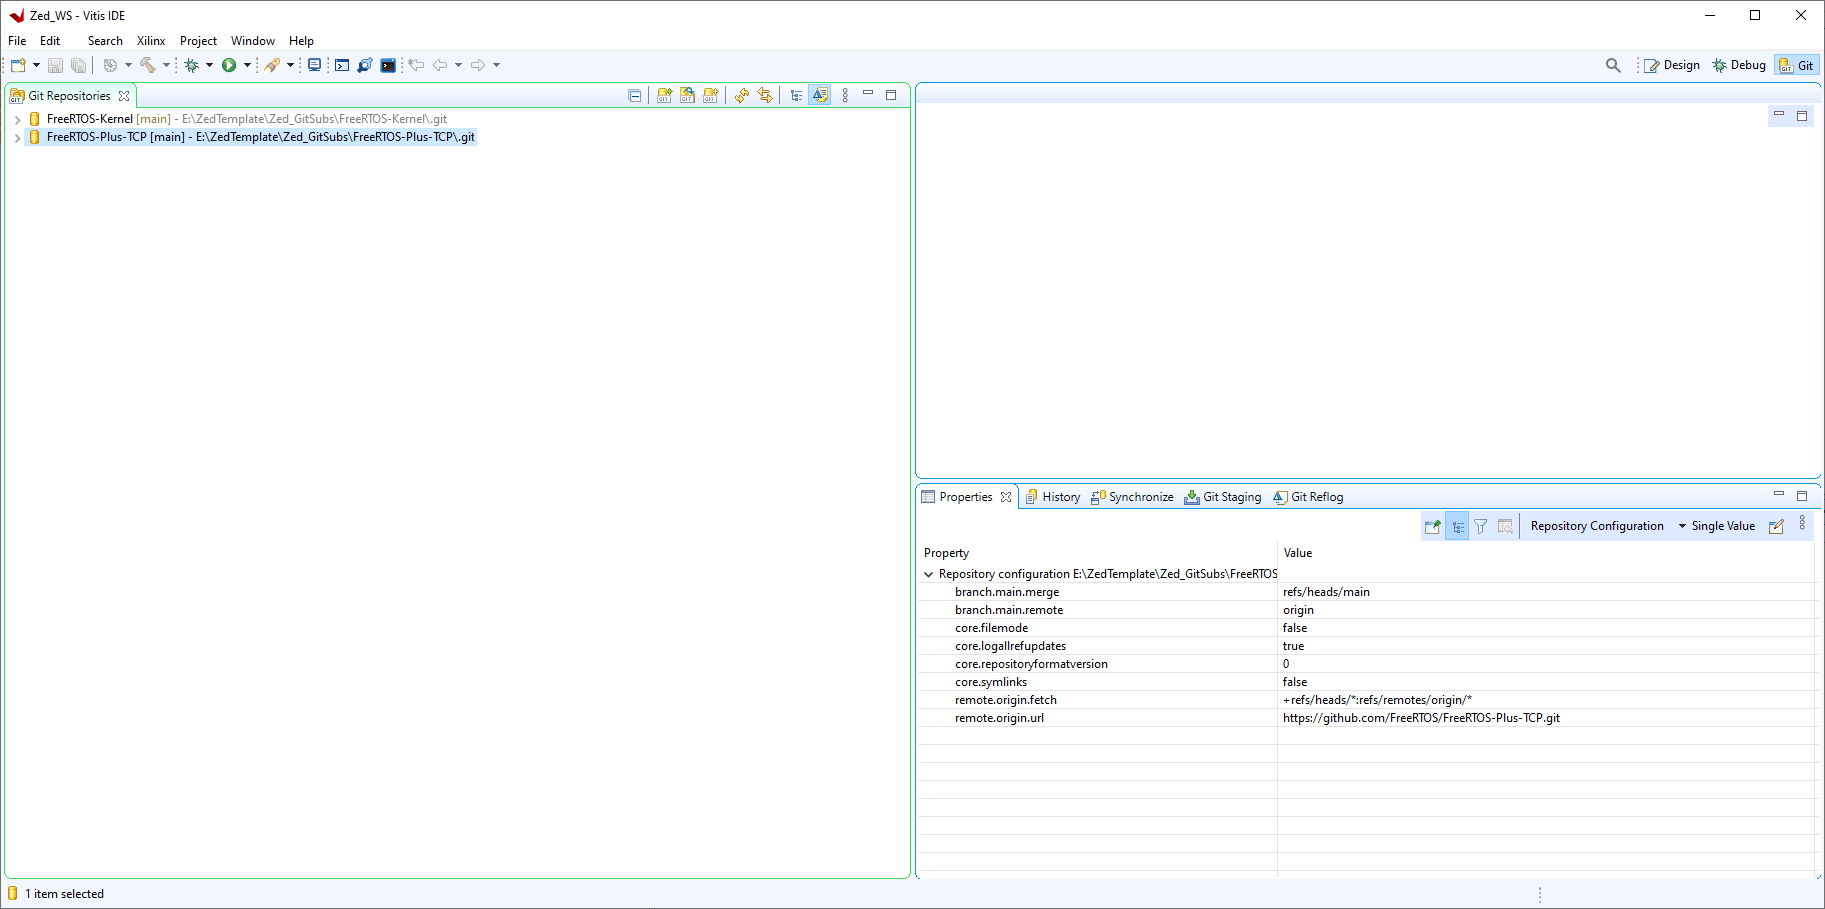Switch to the History tab
Screen dimensions: 1825x909
click(x=1052, y=497)
